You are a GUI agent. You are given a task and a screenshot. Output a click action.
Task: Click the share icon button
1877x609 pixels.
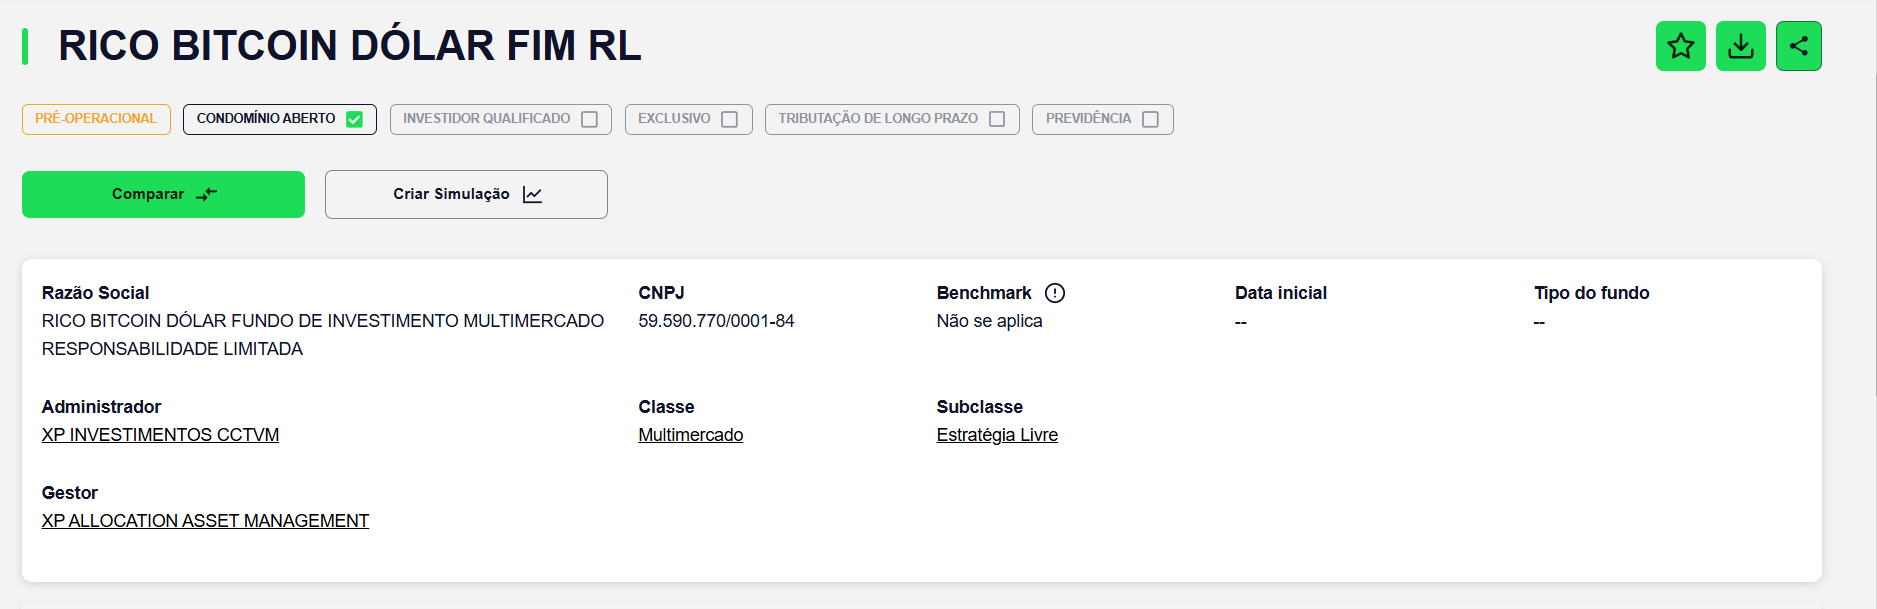(1798, 46)
